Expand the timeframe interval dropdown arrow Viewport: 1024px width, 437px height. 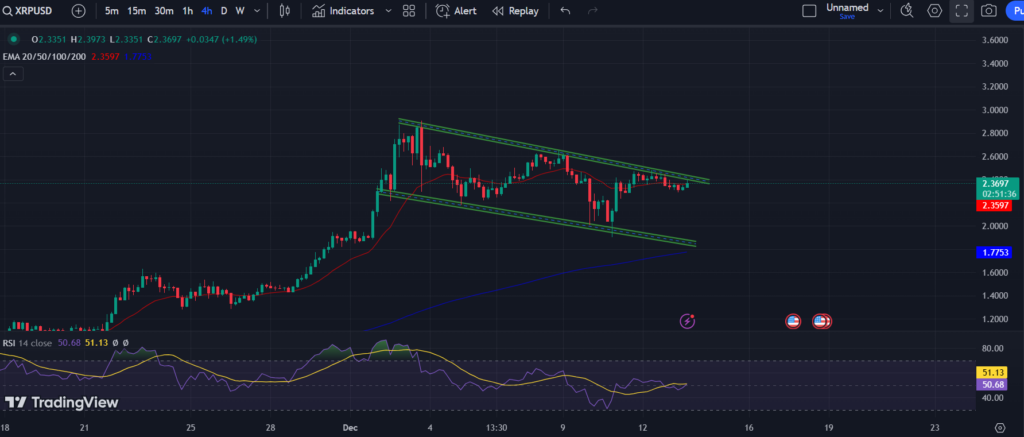(x=257, y=11)
